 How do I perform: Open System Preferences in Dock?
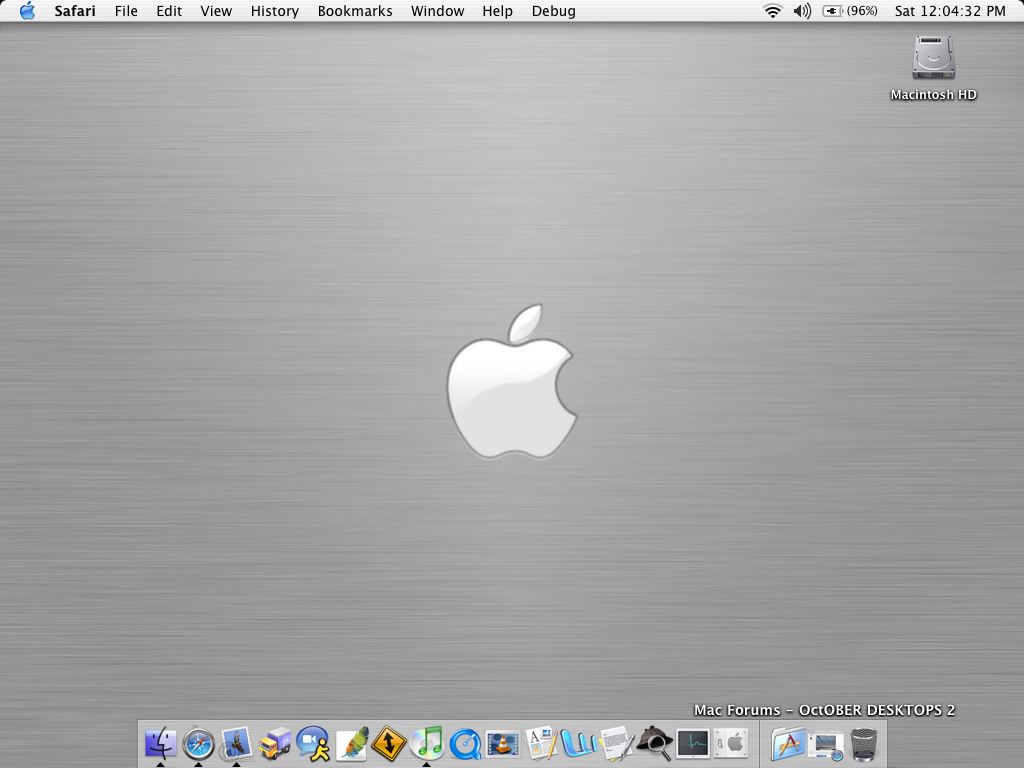pyautogui.click(x=731, y=743)
